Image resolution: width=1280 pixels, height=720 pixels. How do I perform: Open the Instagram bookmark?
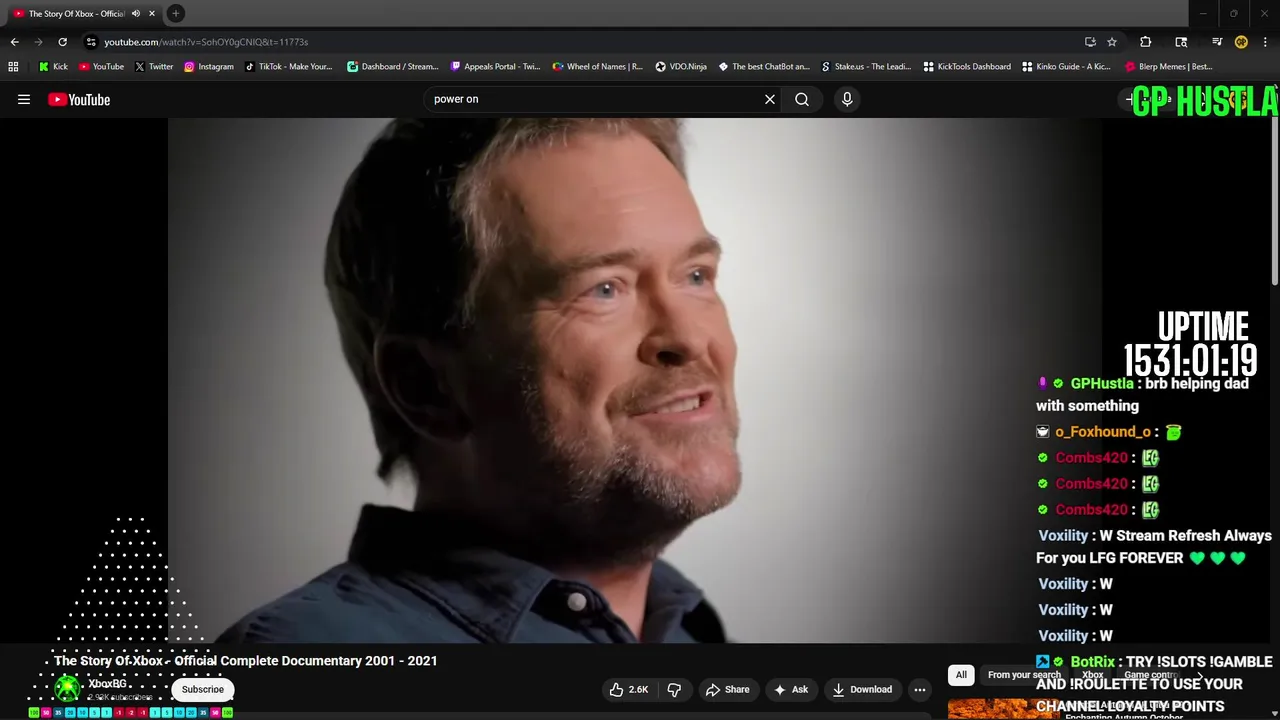[208, 67]
